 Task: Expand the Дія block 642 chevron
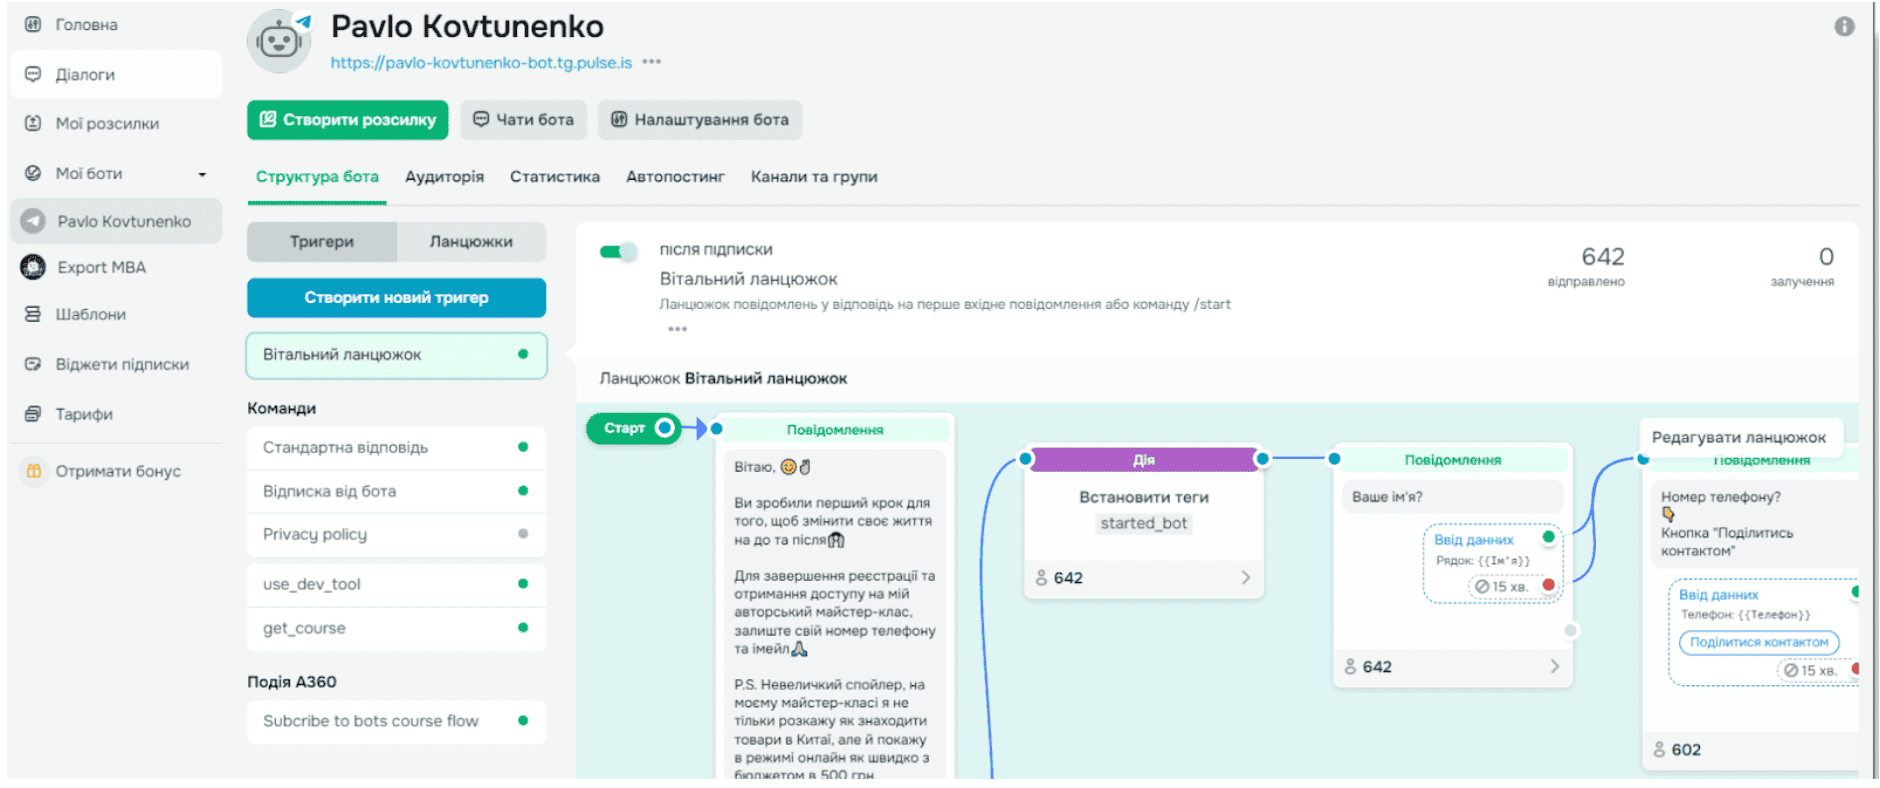[1246, 577]
